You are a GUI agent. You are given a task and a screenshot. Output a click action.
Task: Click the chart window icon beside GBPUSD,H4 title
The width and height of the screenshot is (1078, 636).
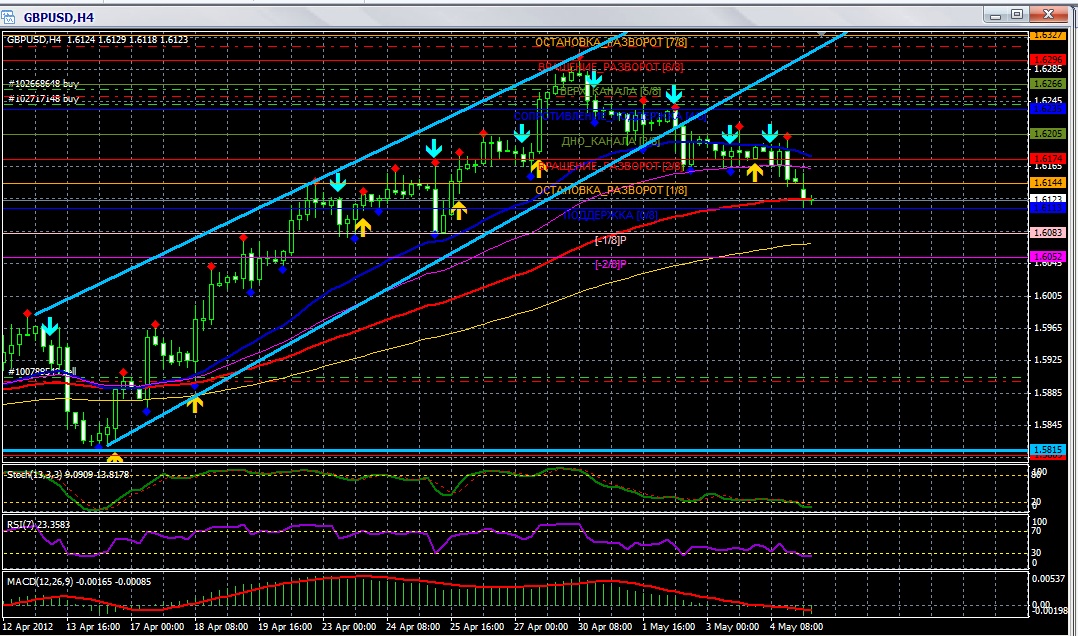[8, 17]
